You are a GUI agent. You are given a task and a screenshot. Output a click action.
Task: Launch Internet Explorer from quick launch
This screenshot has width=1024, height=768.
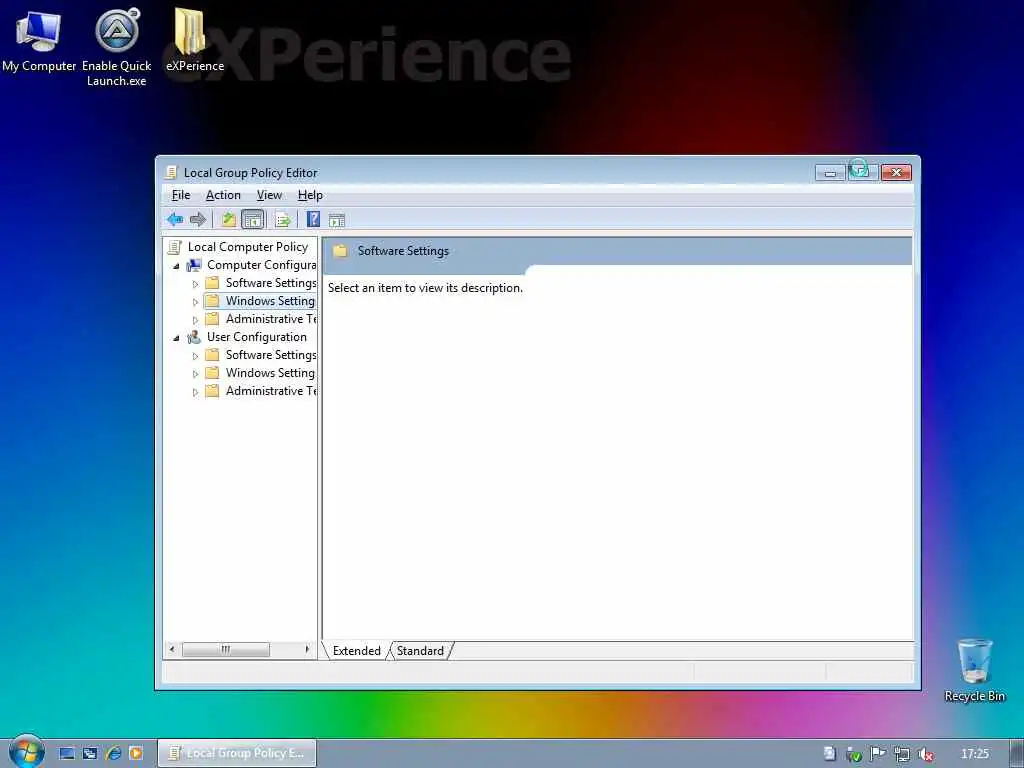114,753
